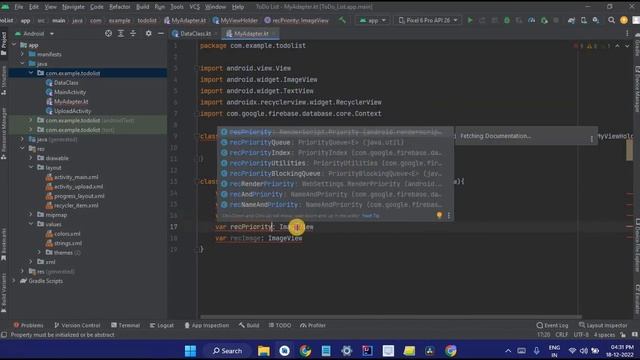This screenshot has width=640, height=360.
Task: Click the editor horizontal scrollbar
Action: tap(390, 316)
